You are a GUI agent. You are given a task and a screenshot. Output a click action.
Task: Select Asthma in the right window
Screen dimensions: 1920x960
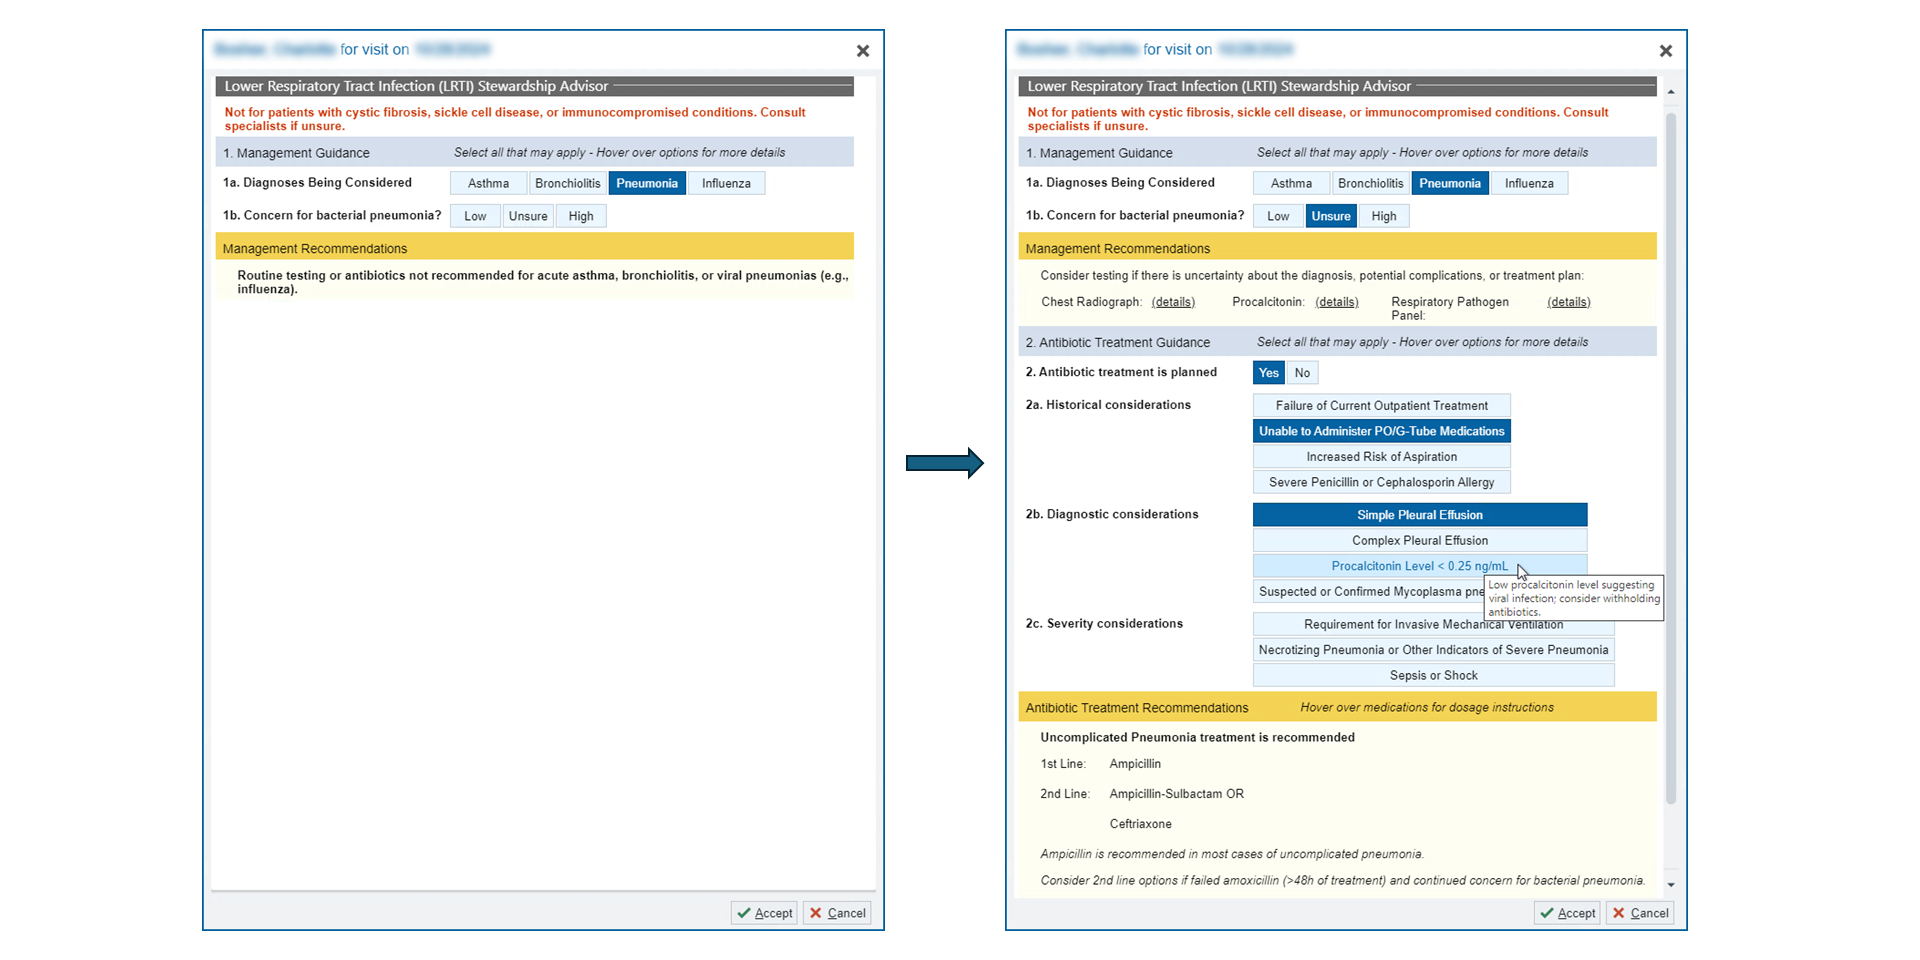(1291, 183)
